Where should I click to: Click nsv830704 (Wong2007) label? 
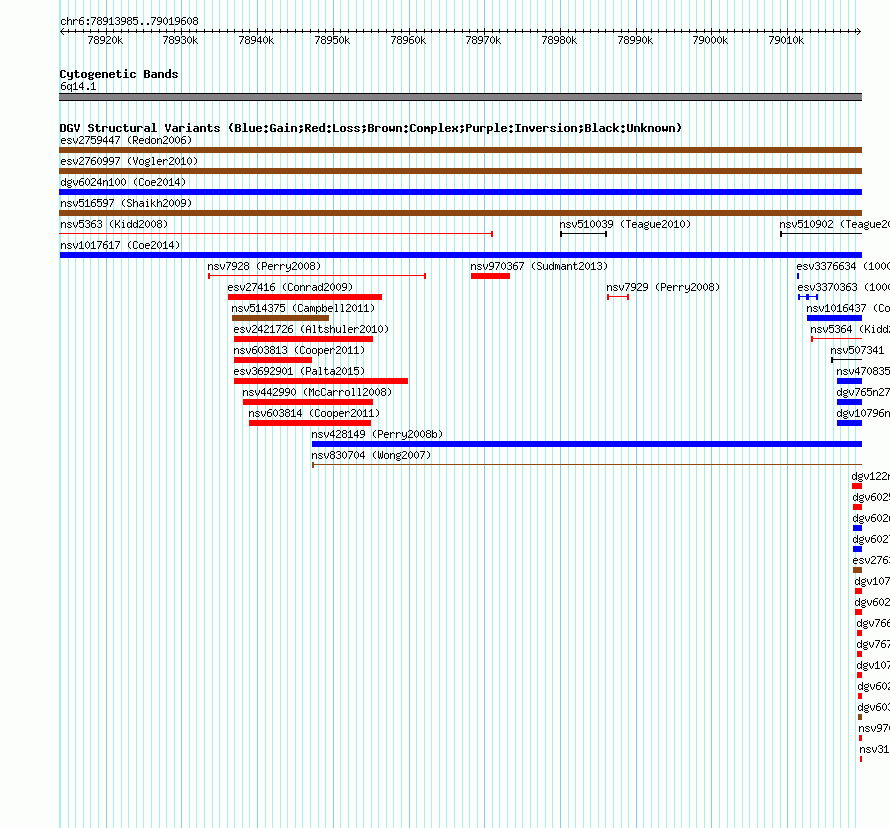click(x=371, y=455)
